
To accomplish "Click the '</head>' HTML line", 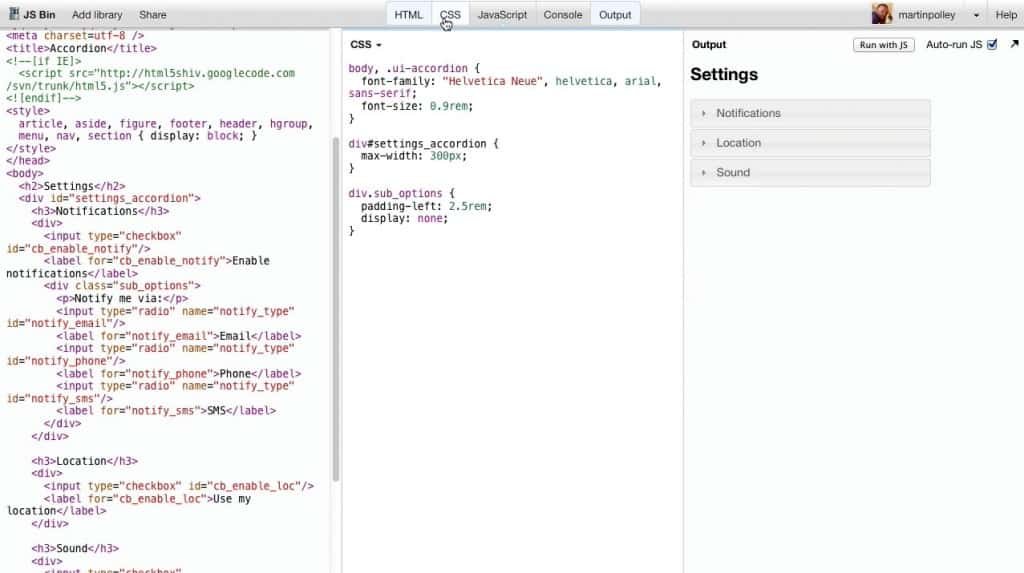I will (x=27, y=161).
